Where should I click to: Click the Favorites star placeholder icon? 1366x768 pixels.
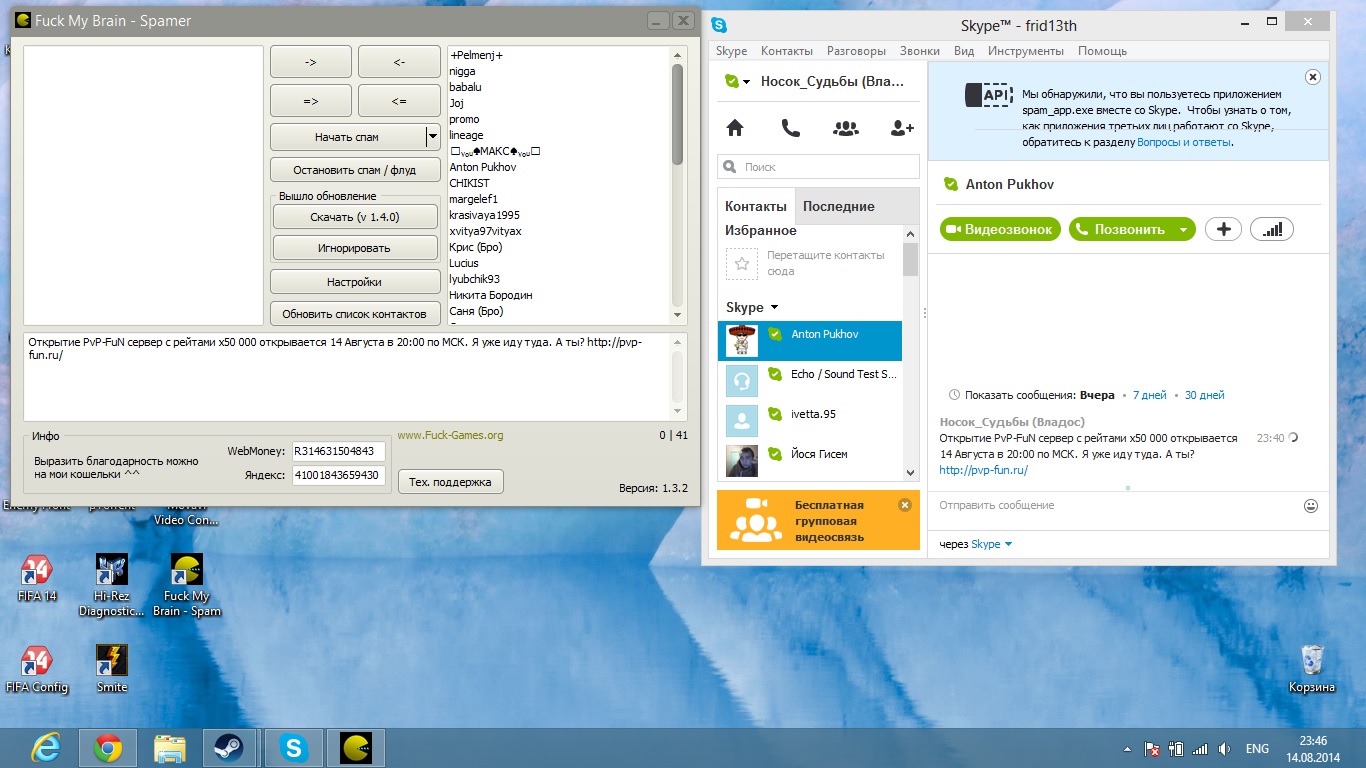[741, 264]
